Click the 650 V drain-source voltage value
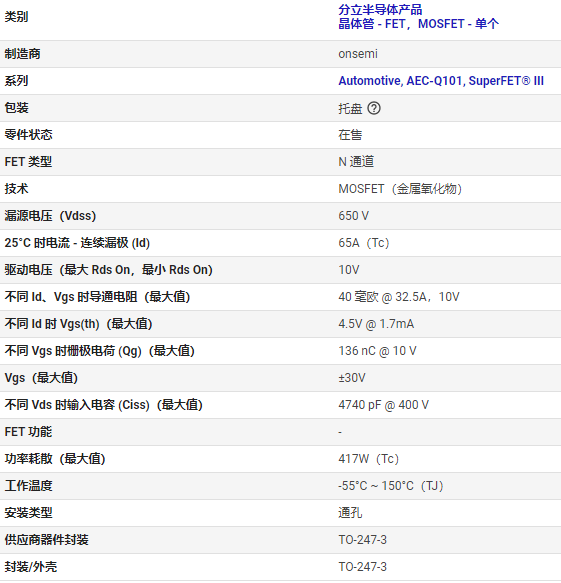 [x=353, y=216]
